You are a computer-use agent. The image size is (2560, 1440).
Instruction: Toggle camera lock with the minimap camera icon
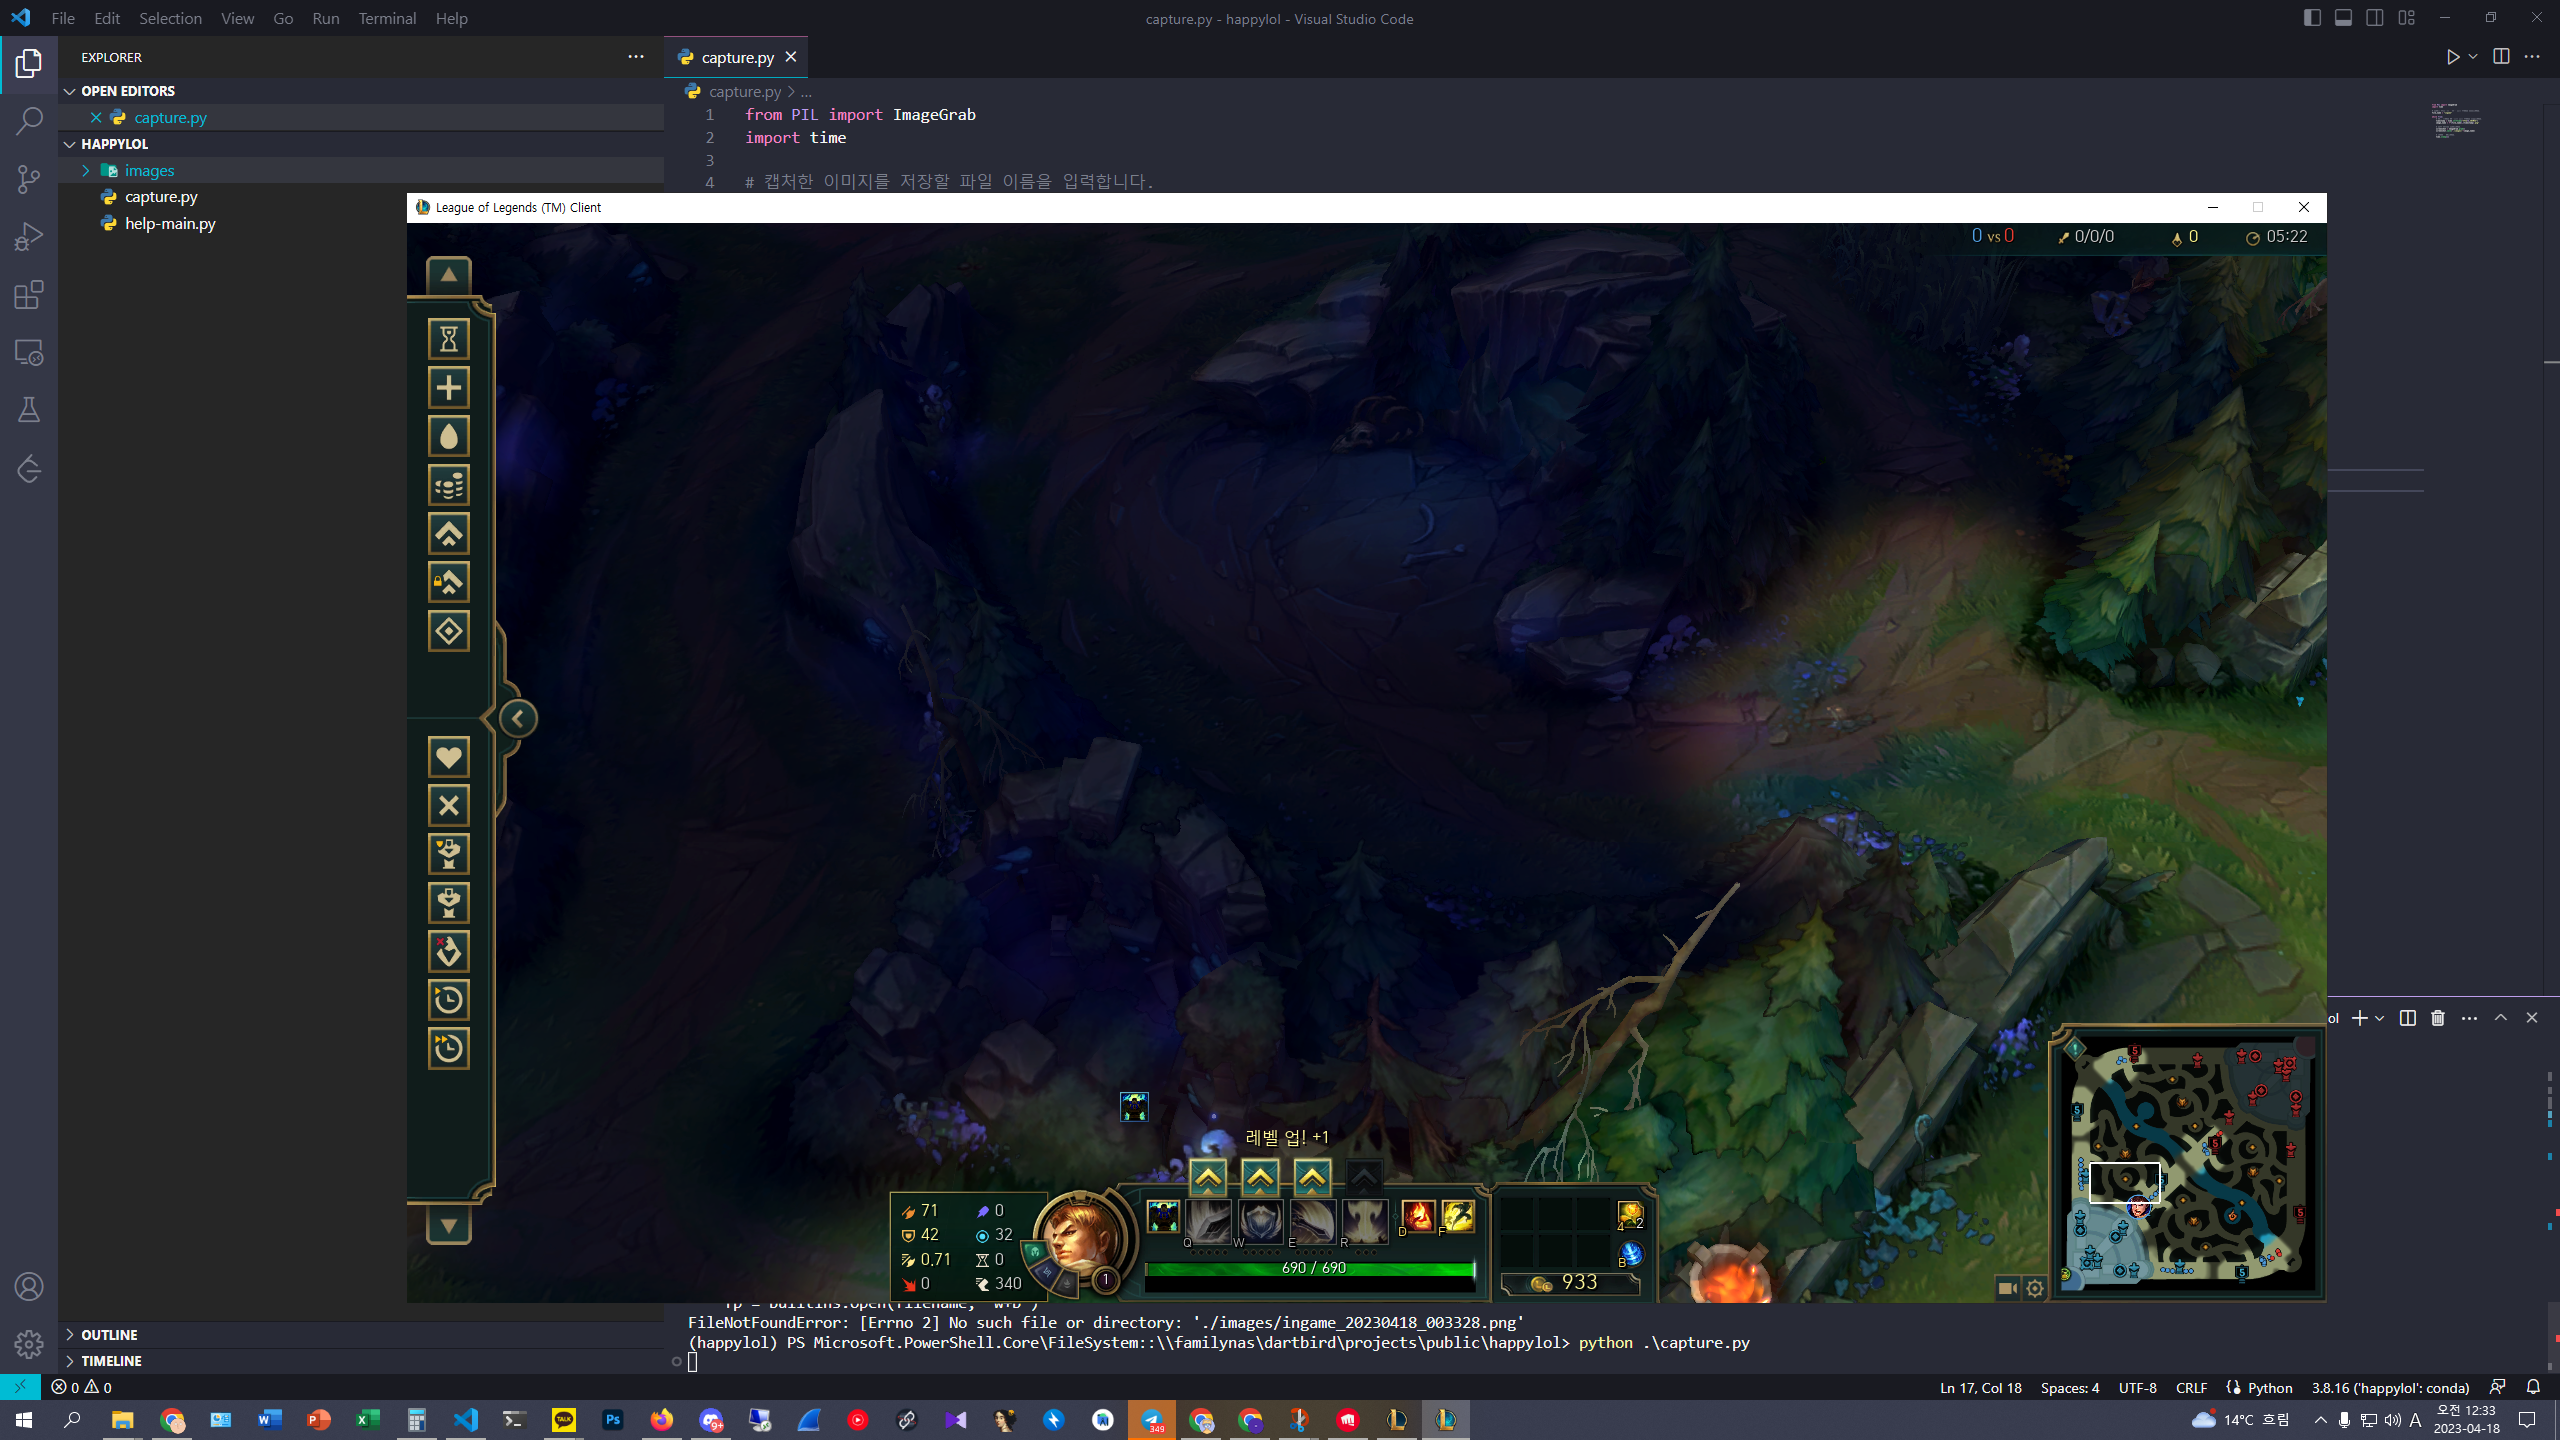[2008, 1288]
